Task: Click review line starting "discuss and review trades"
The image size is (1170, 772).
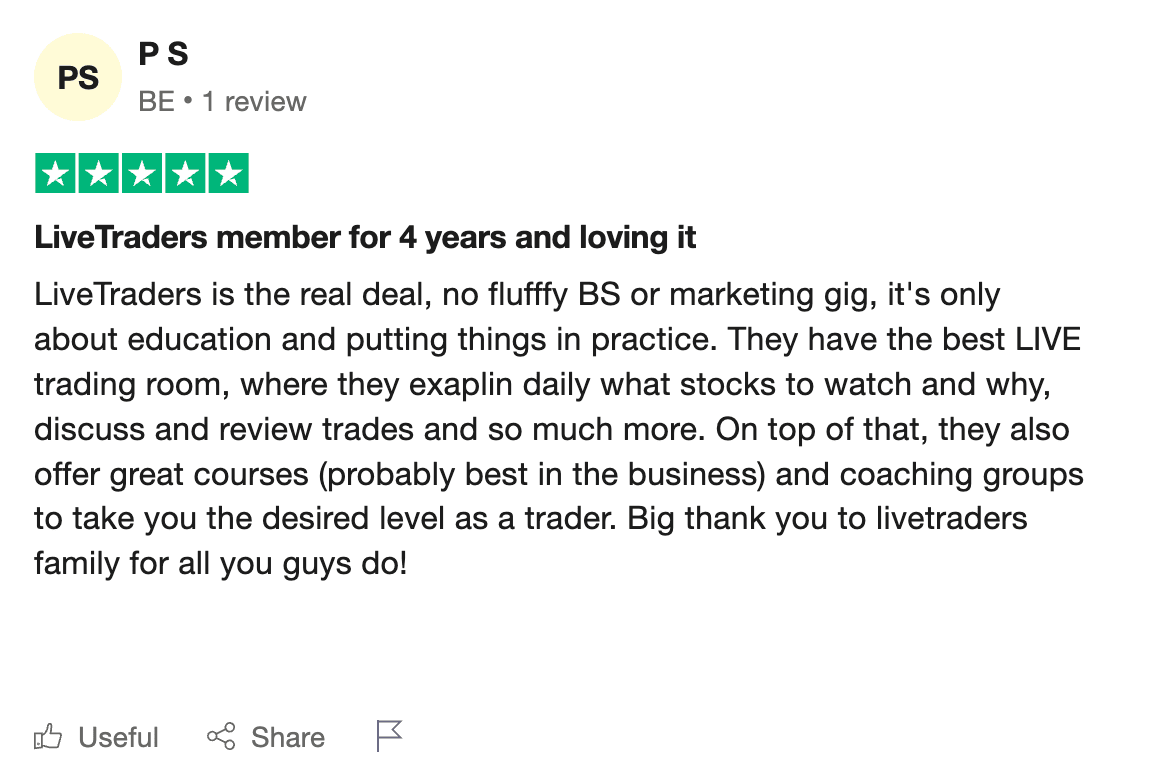Action: coord(550,429)
